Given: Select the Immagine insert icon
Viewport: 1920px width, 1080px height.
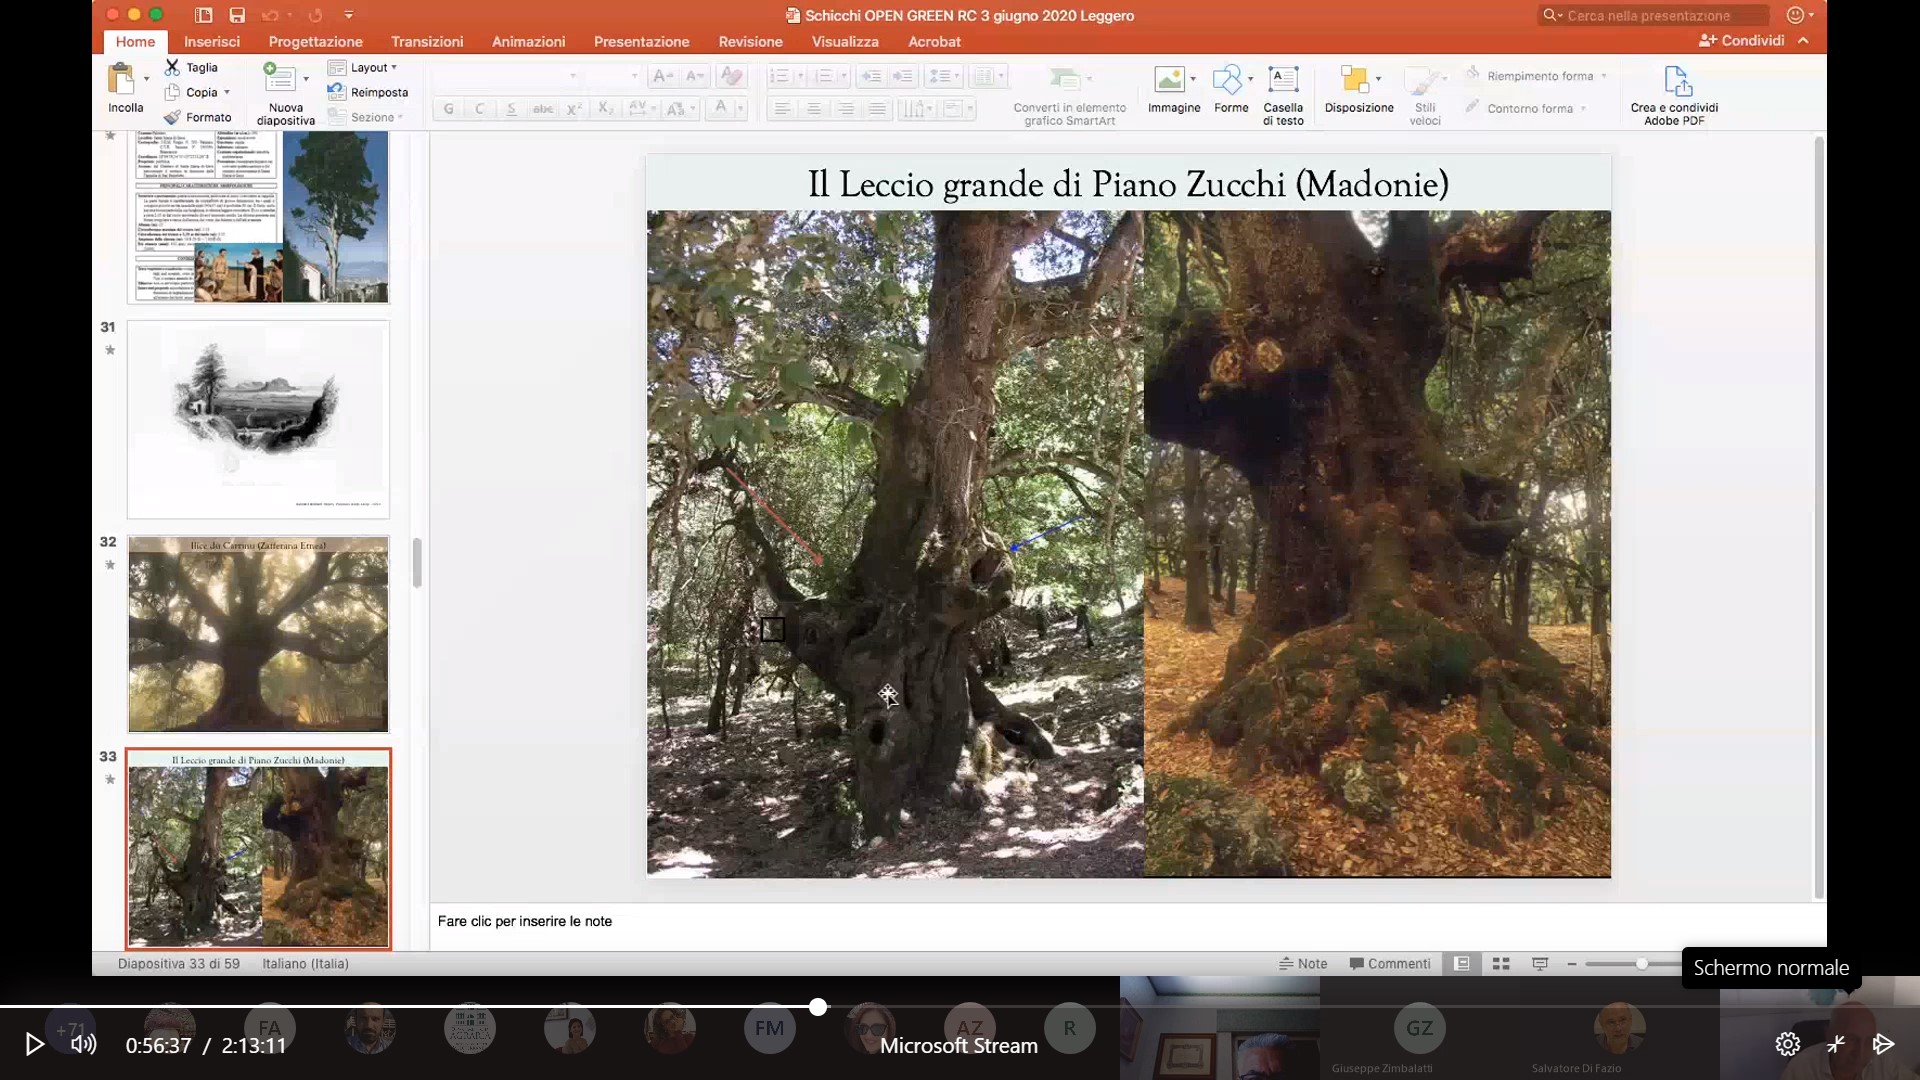Looking at the screenshot, I should [1168, 79].
